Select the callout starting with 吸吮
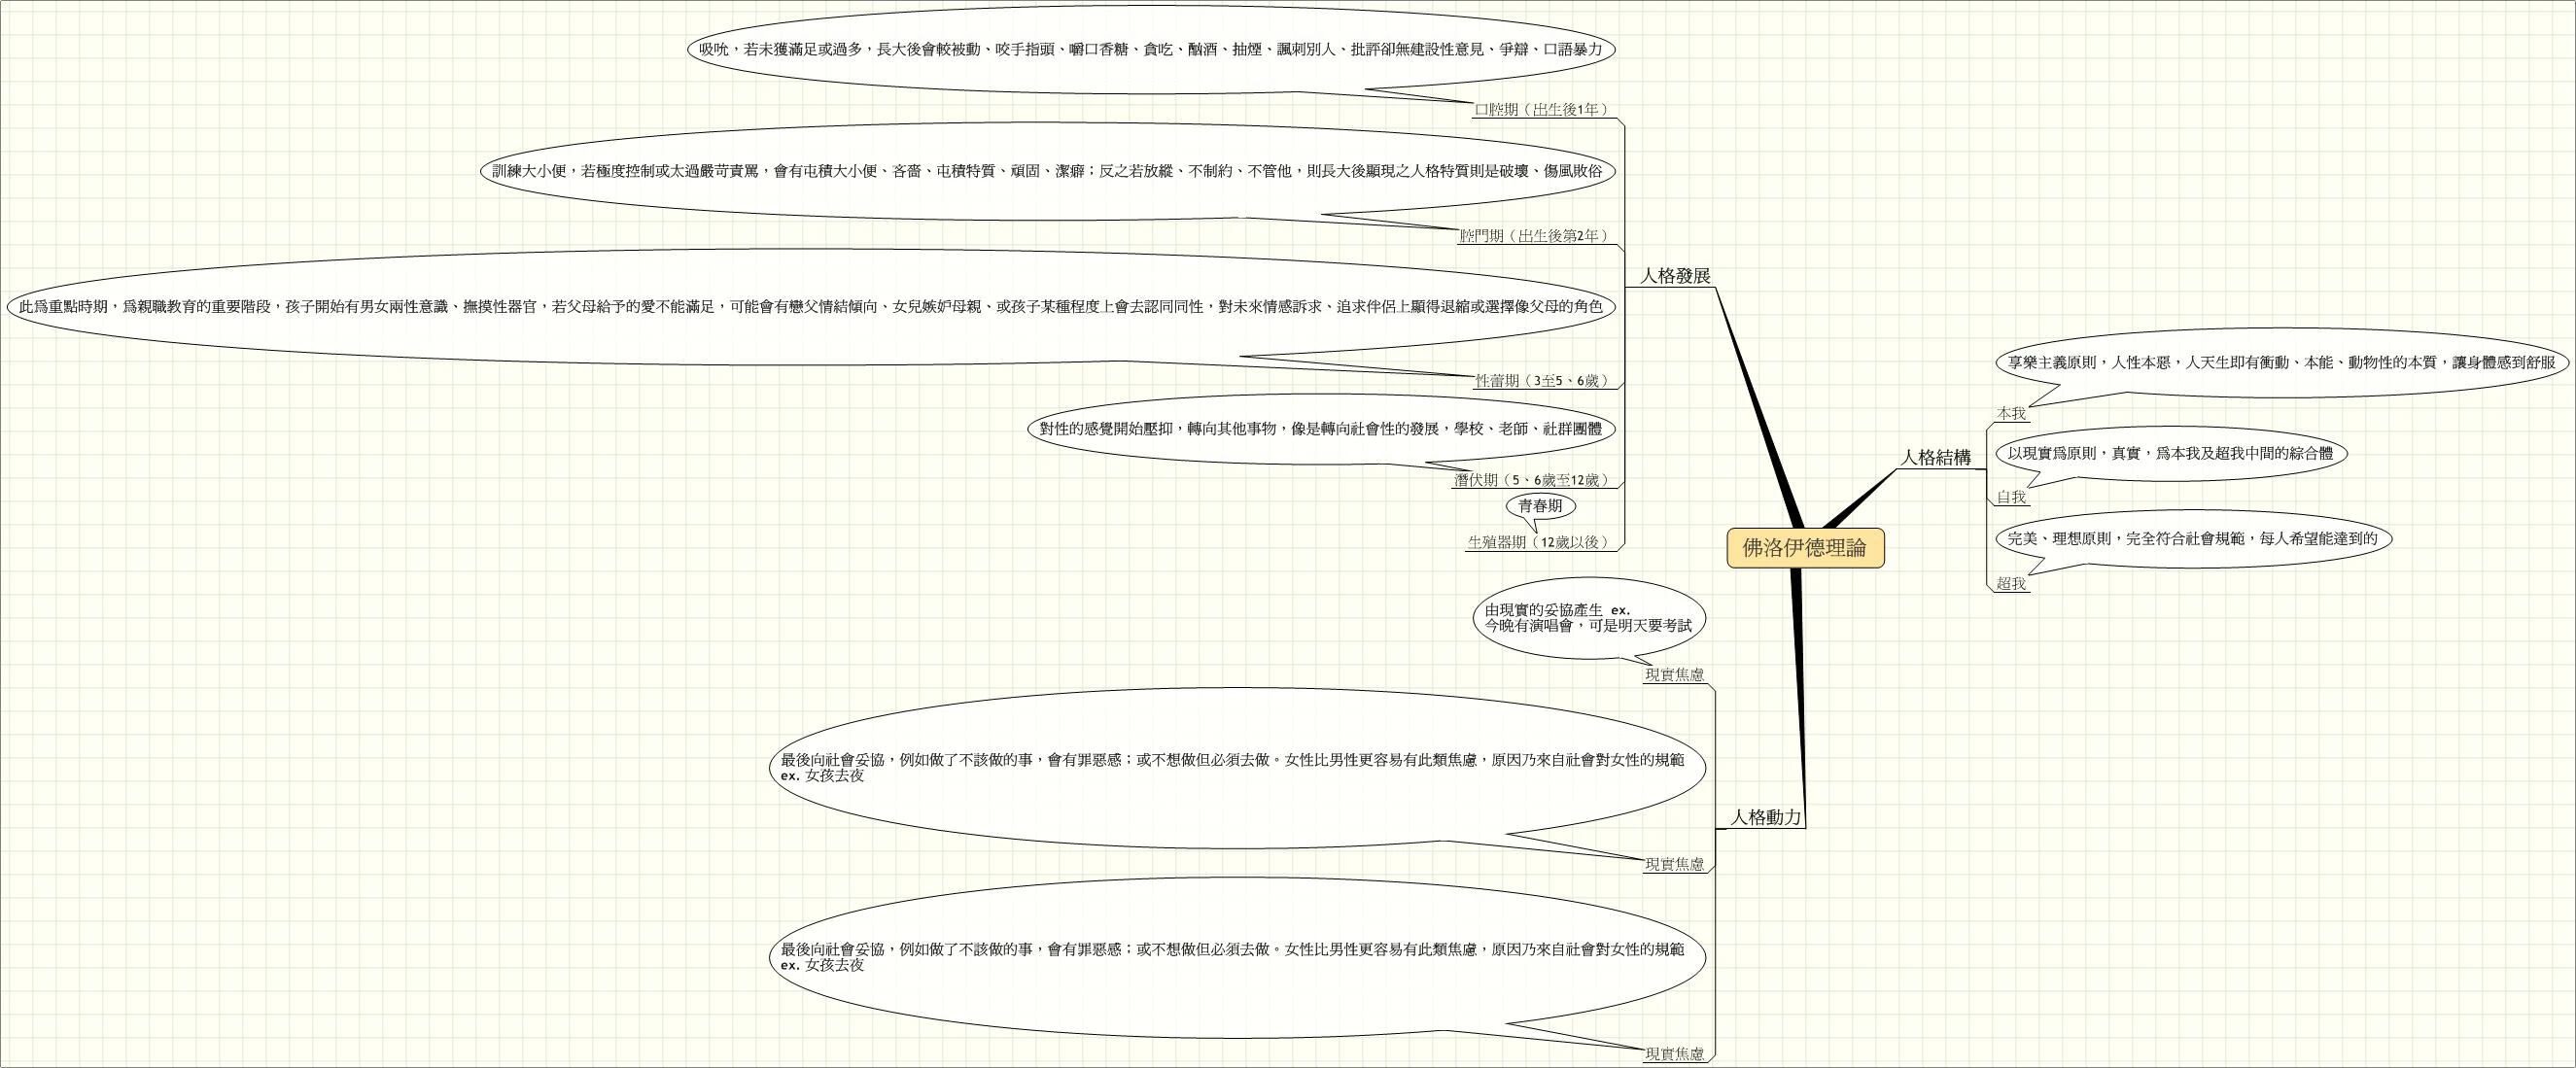 (1150, 49)
